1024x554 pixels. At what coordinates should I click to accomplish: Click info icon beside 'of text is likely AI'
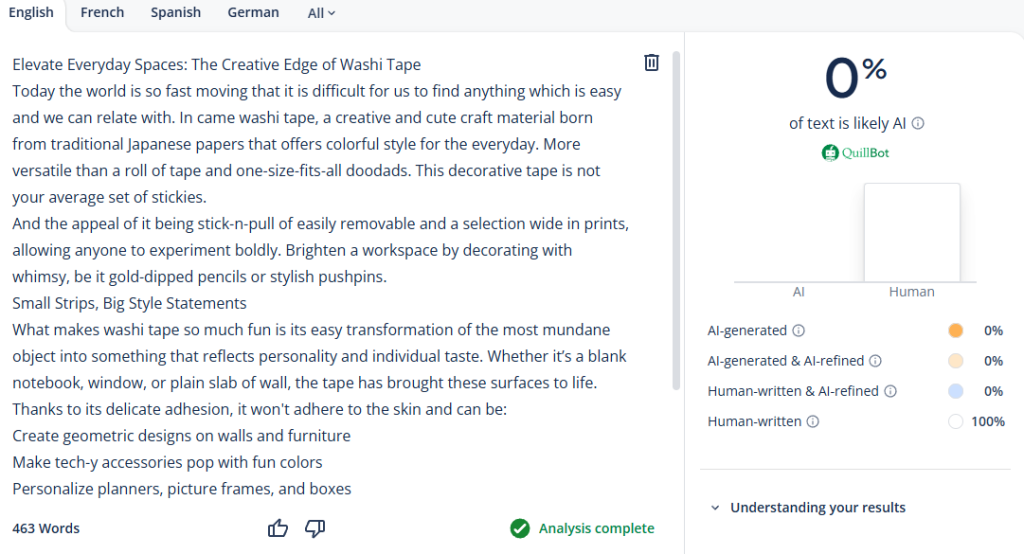(x=918, y=124)
